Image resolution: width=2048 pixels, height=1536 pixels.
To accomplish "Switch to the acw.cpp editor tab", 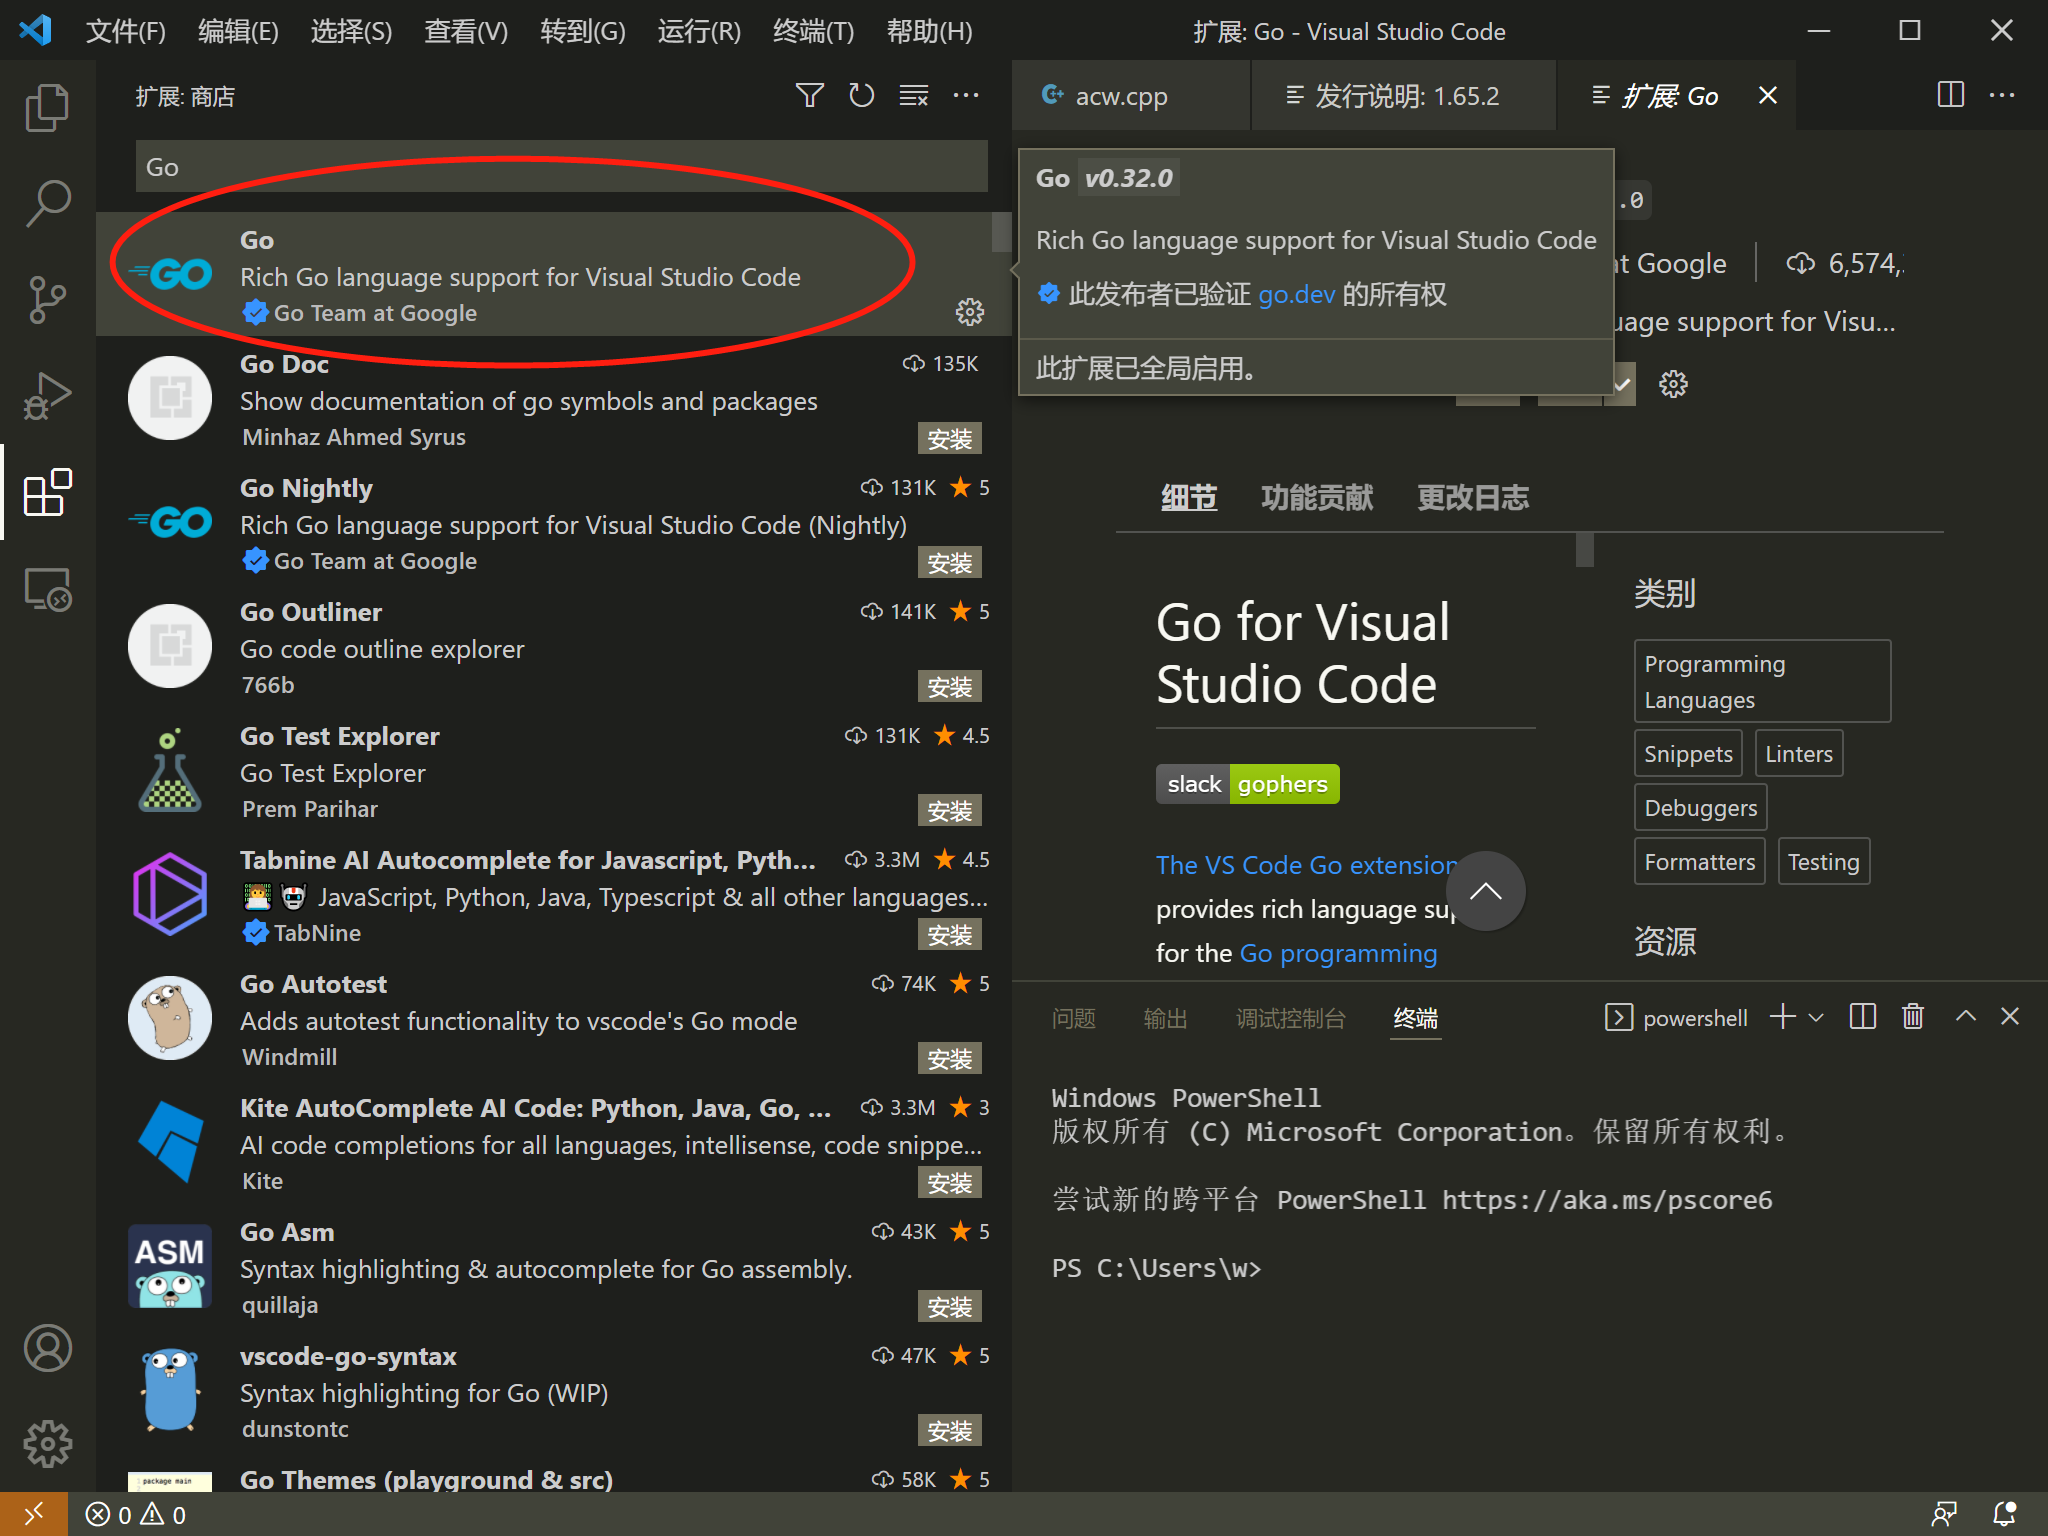I will (x=1131, y=95).
